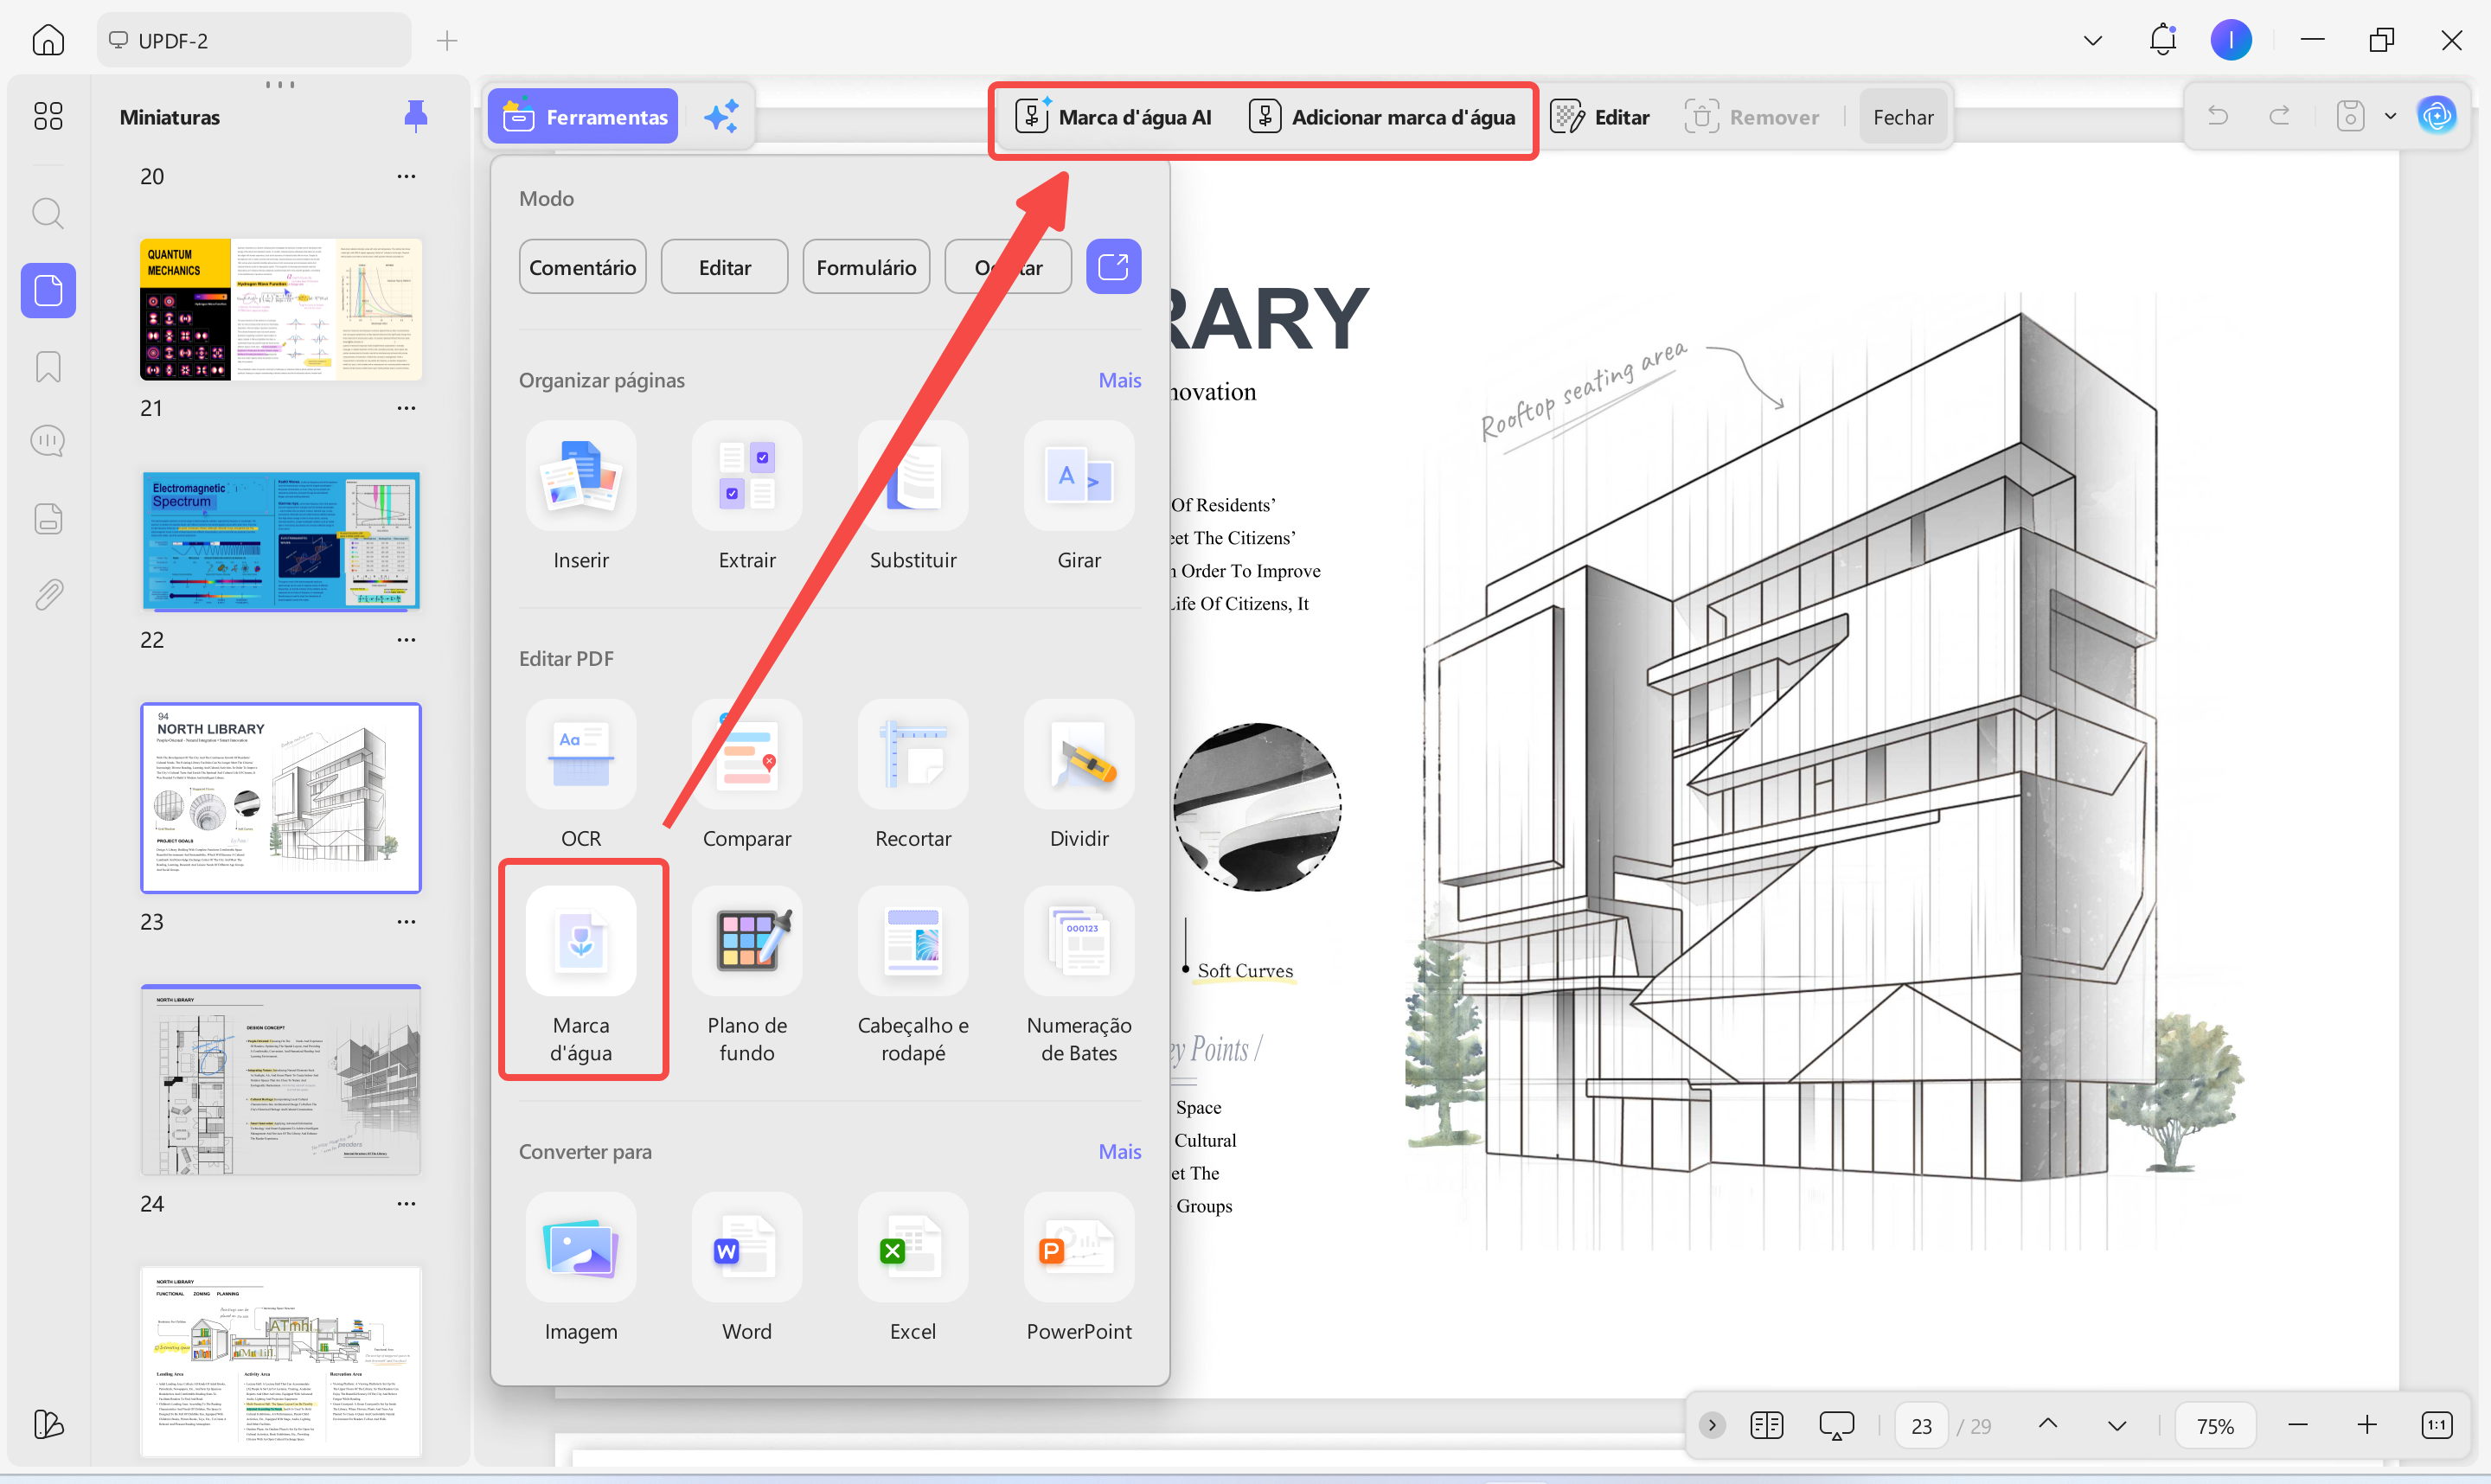
Task: Expand the title bar chevron menu
Action: 2093,40
